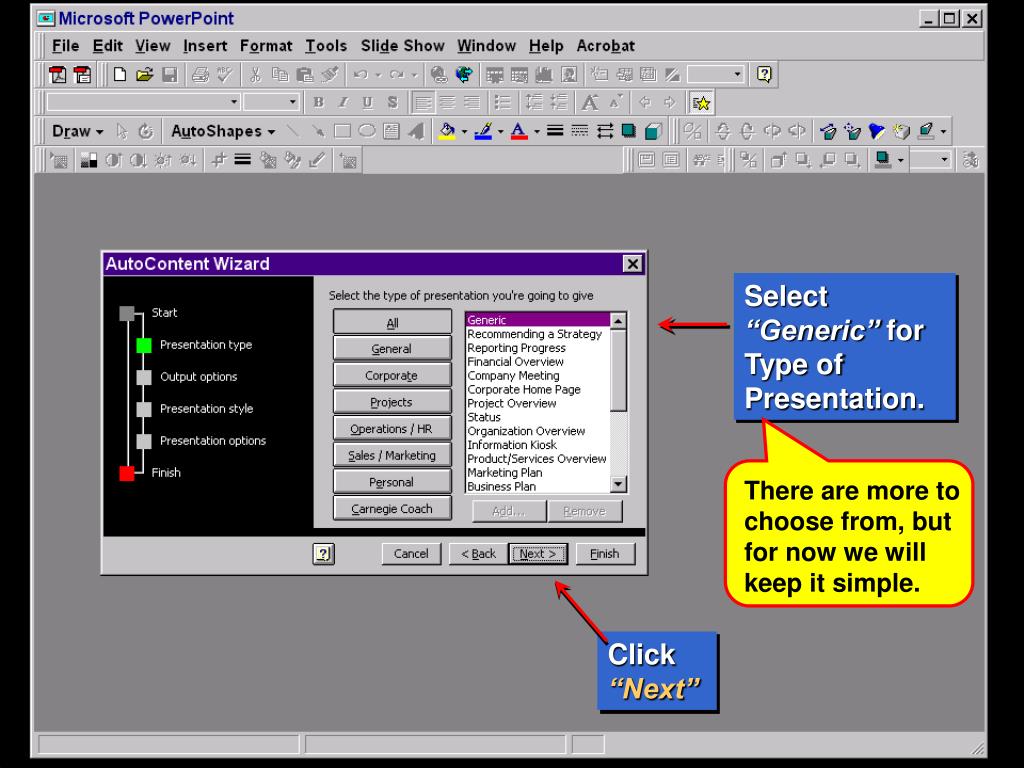
Task: Click the Copy icon
Action: tap(280, 74)
